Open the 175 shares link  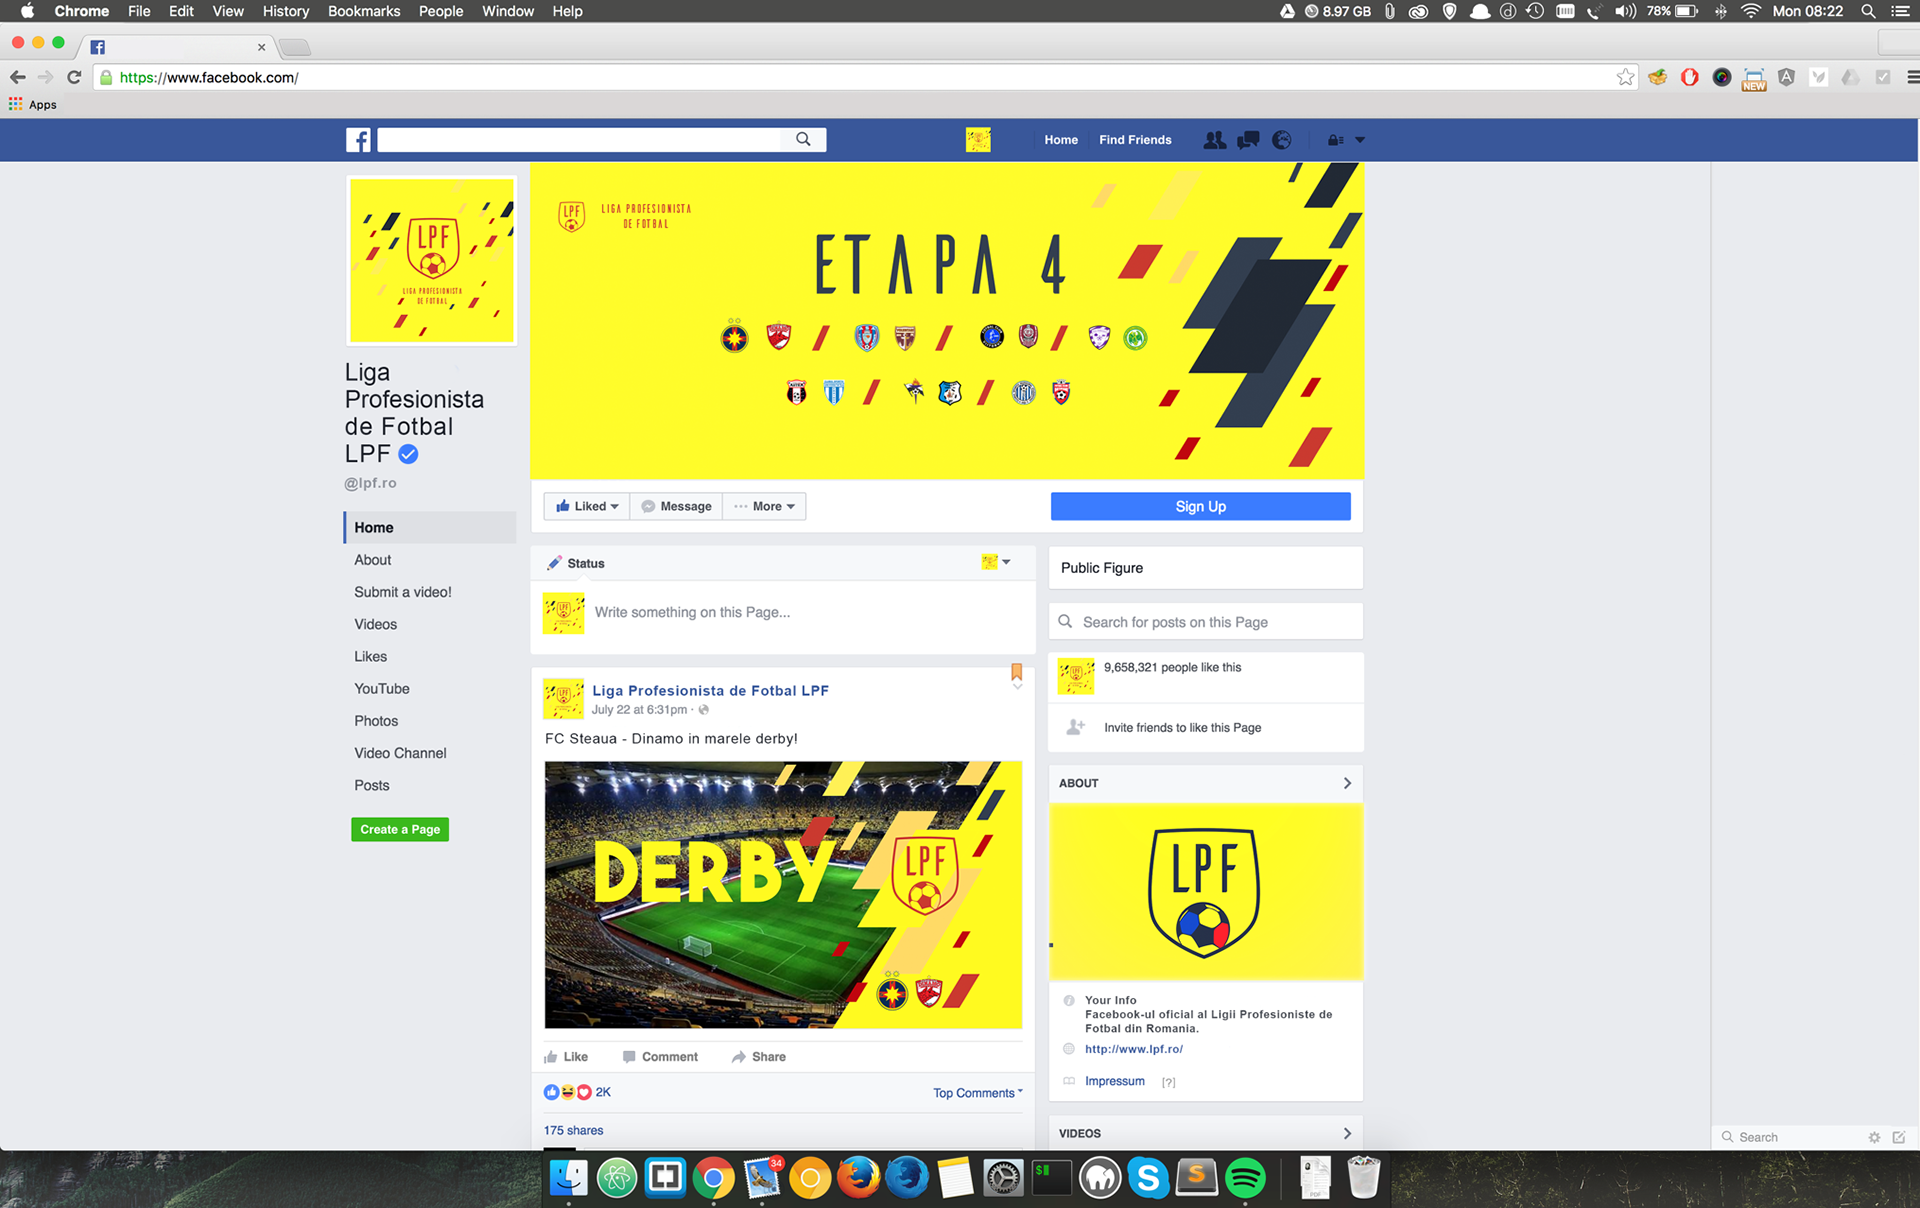(x=573, y=1130)
